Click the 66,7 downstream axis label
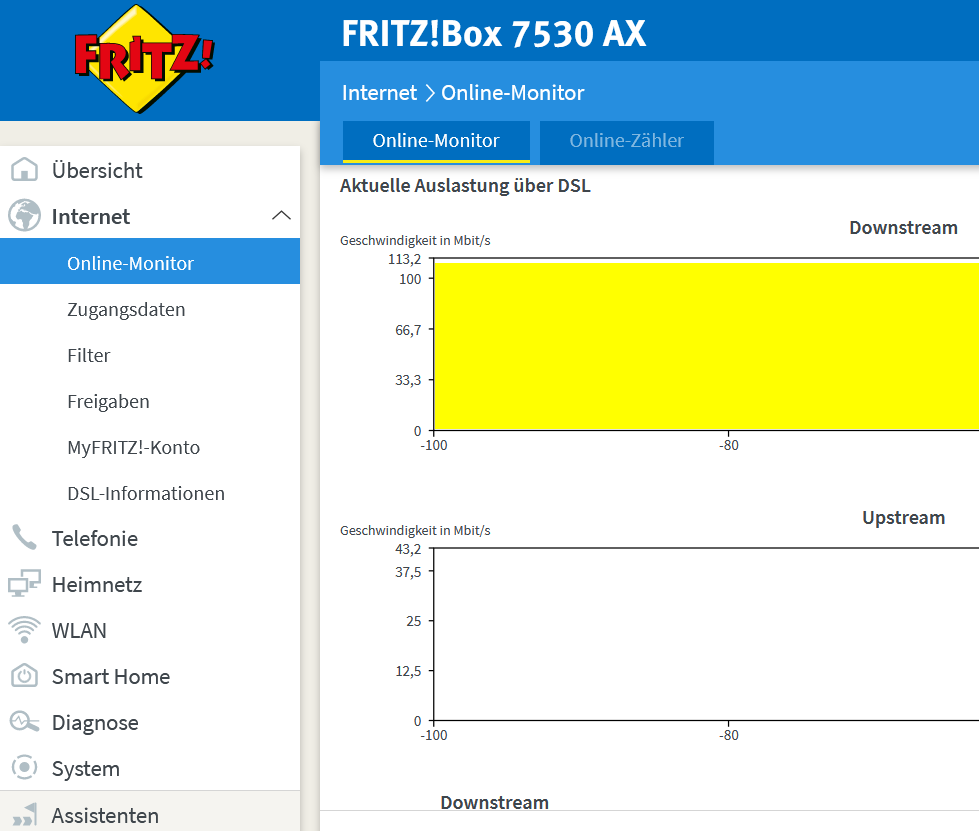Image resolution: width=979 pixels, height=831 pixels. (x=408, y=330)
